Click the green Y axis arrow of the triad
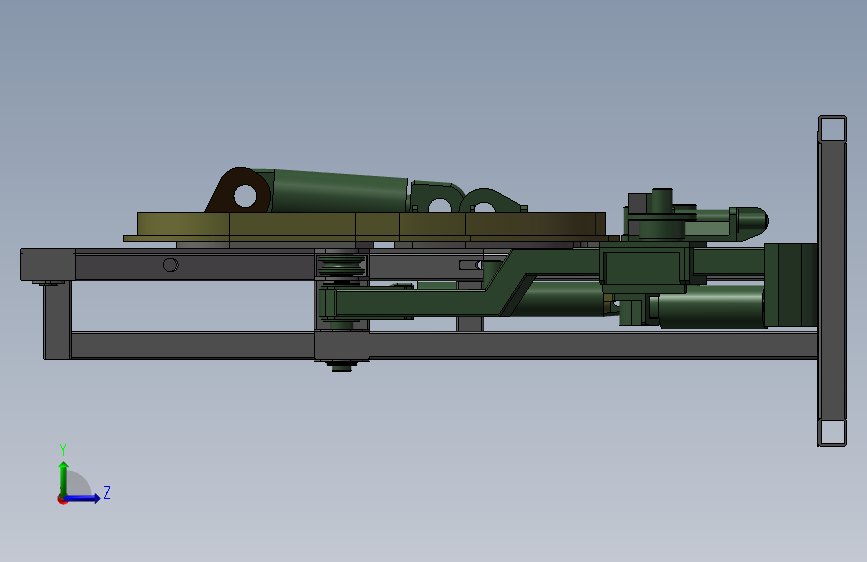867x562 pixels. point(64,478)
